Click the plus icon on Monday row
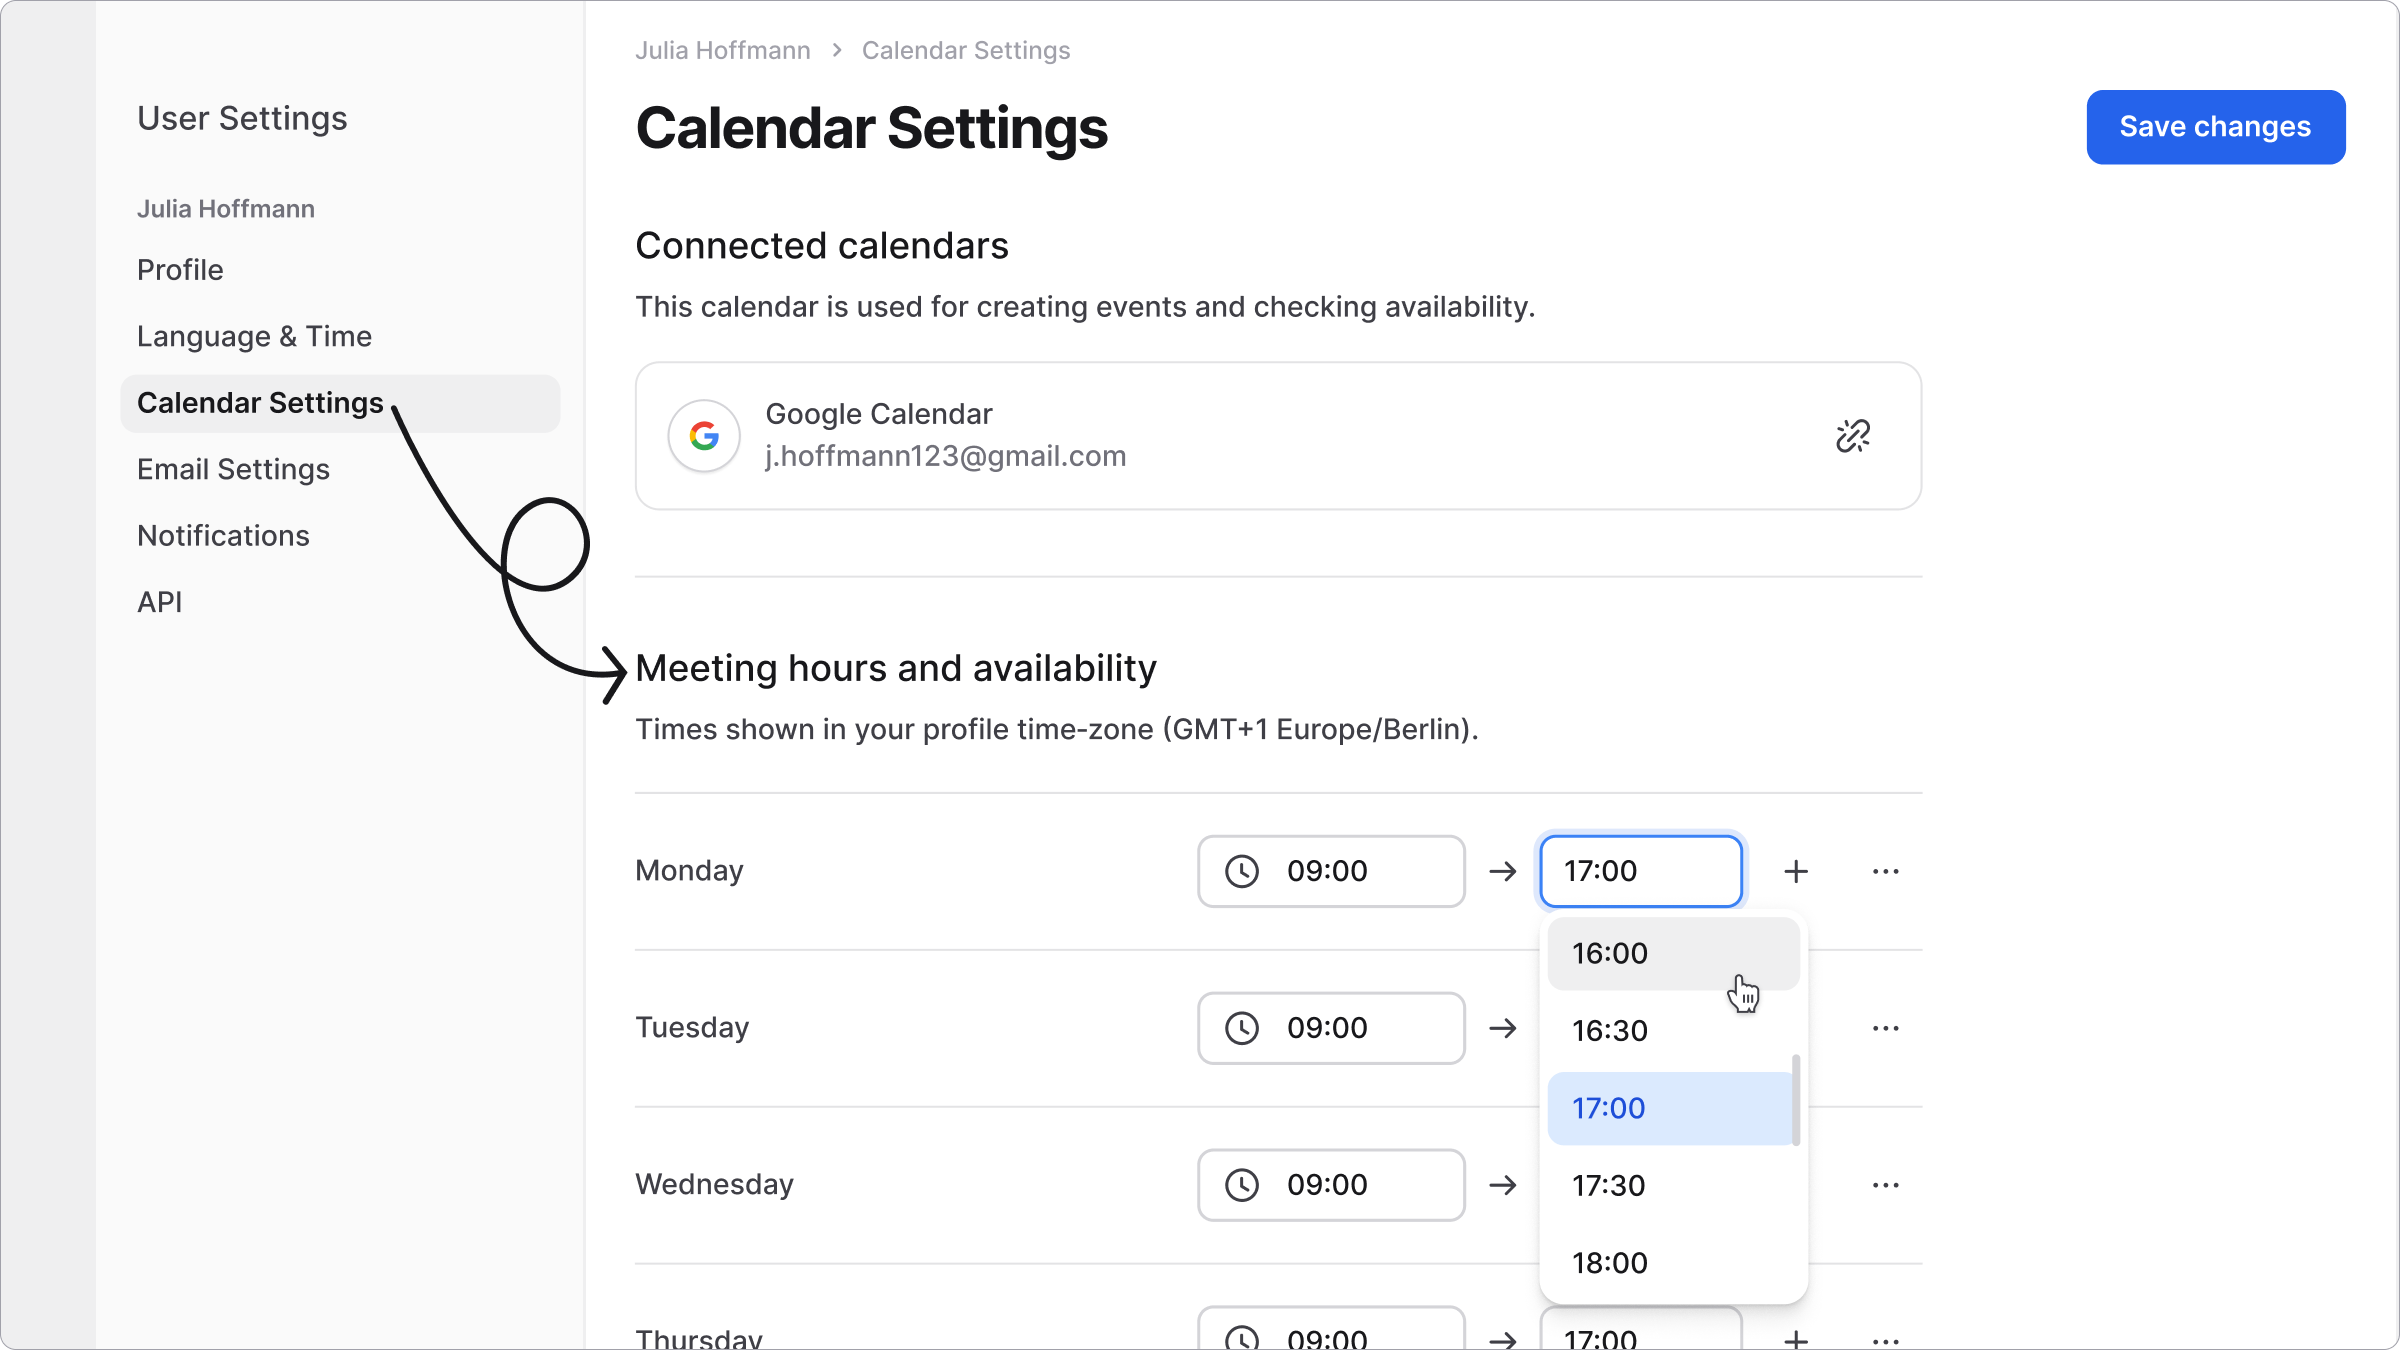This screenshot has height=1350, width=2400. (1796, 872)
